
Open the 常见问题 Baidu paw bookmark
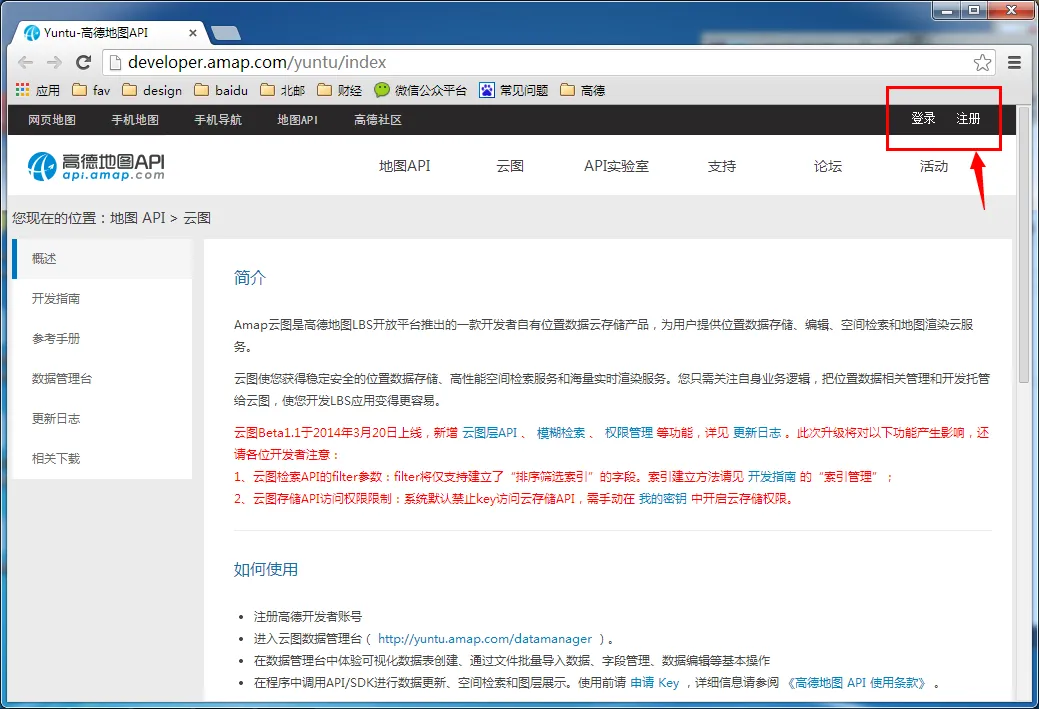coord(514,90)
